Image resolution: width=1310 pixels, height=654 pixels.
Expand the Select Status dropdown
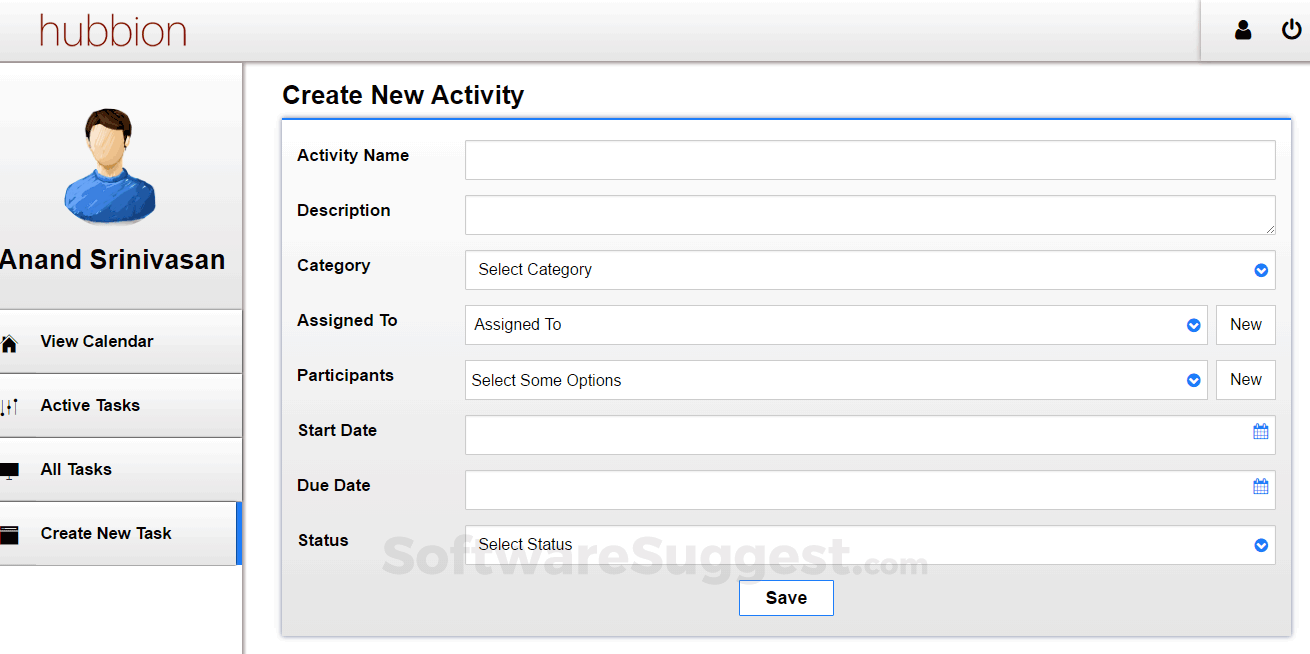click(869, 545)
